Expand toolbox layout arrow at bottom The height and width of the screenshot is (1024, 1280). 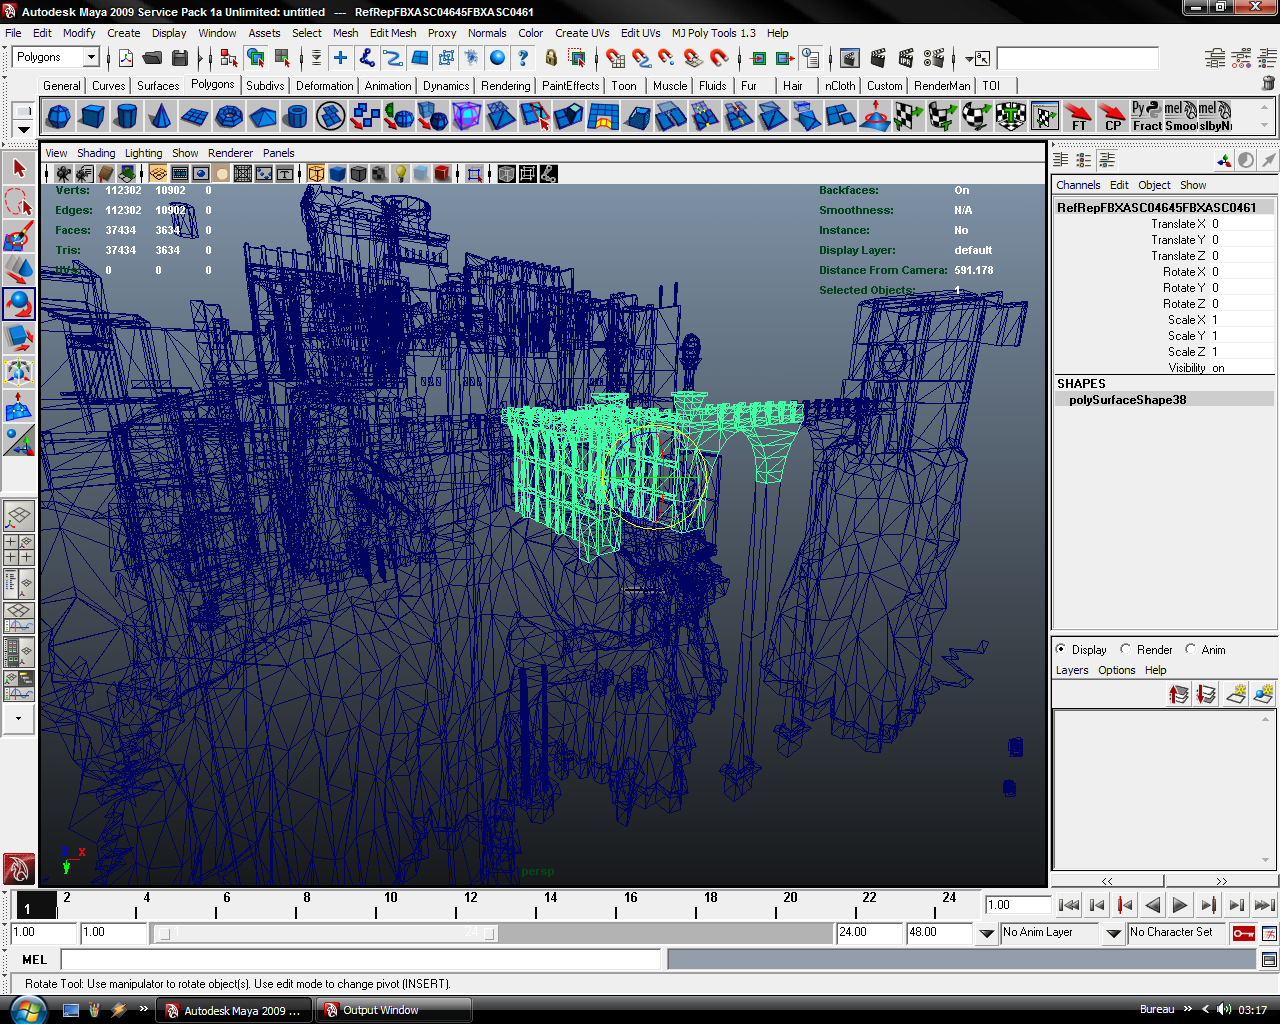[x=18, y=719]
